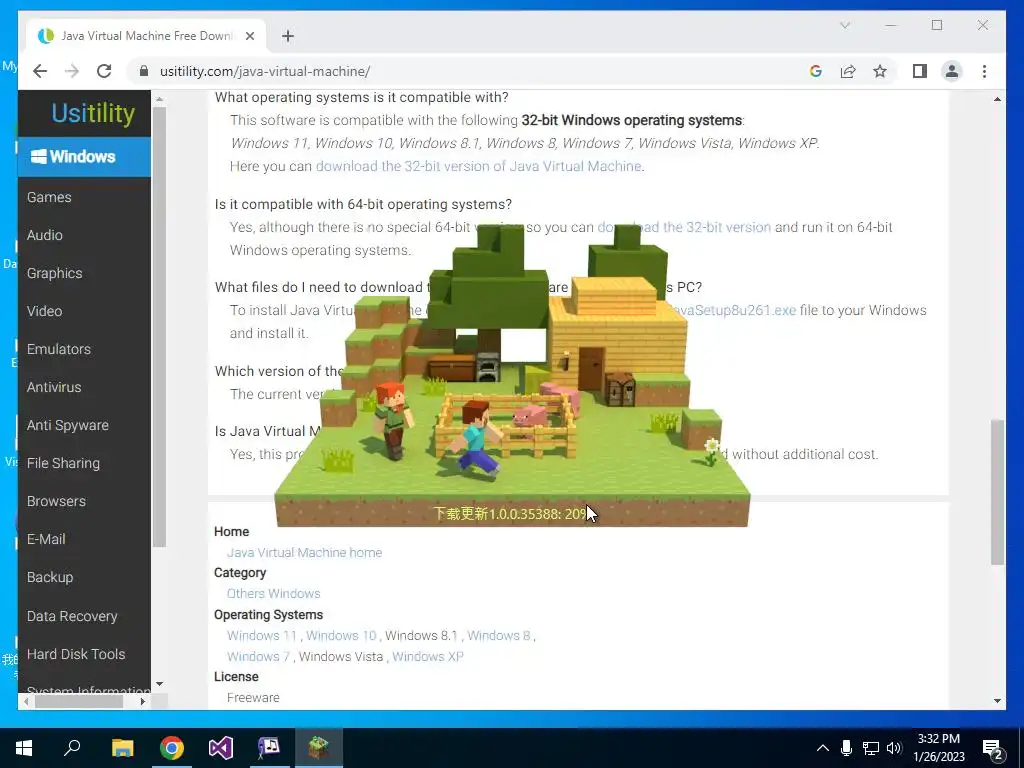Click the sidebar scroll-down arrow
The width and height of the screenshot is (1024, 768).
pyautogui.click(x=159, y=684)
